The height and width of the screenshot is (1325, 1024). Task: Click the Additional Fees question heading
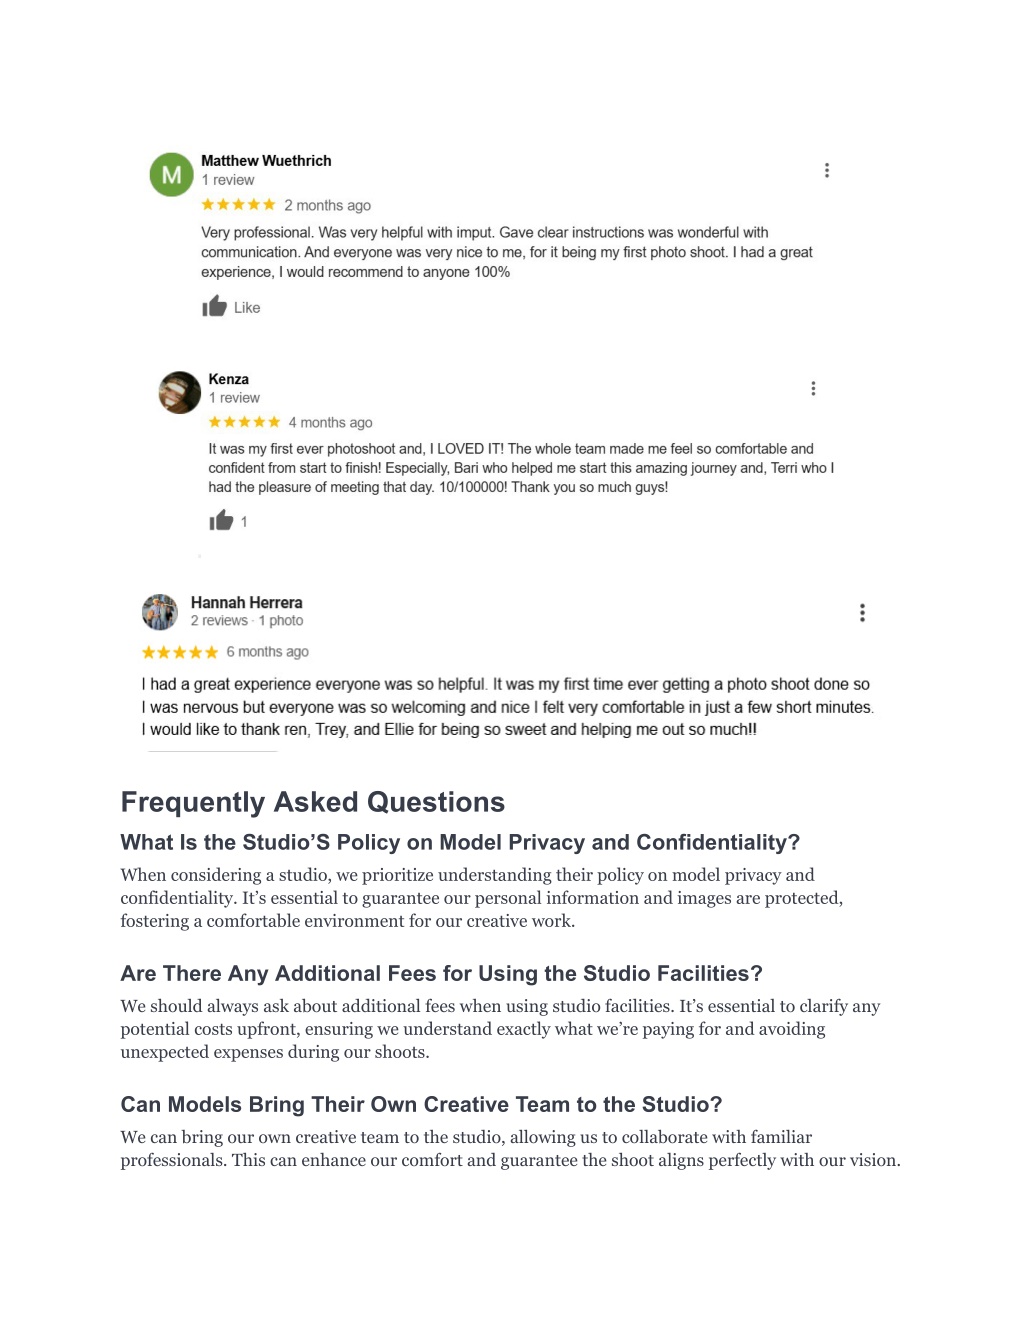[441, 973]
